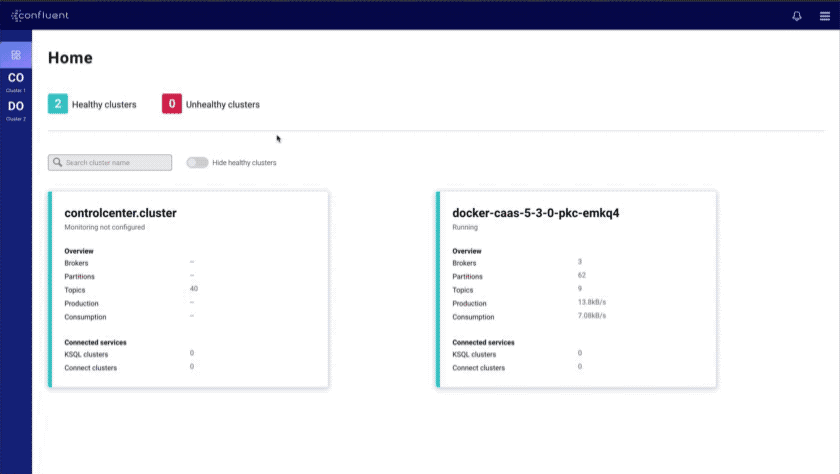Click Consumption value 7.08kB/s
The height and width of the screenshot is (474, 840).
[x=592, y=315]
